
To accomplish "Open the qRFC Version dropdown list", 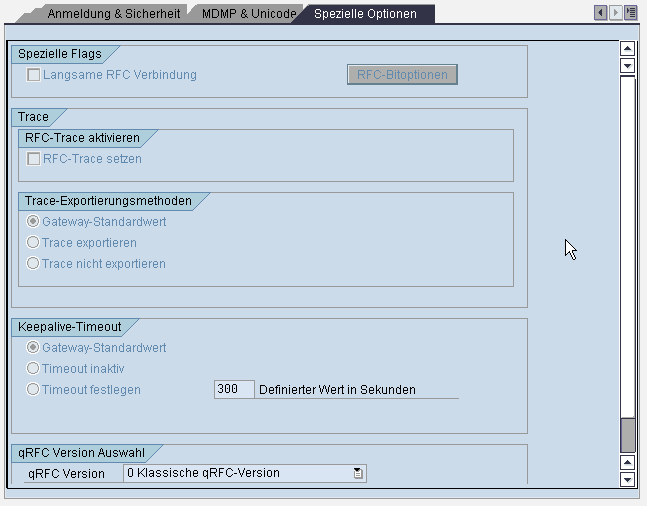I will [358, 473].
